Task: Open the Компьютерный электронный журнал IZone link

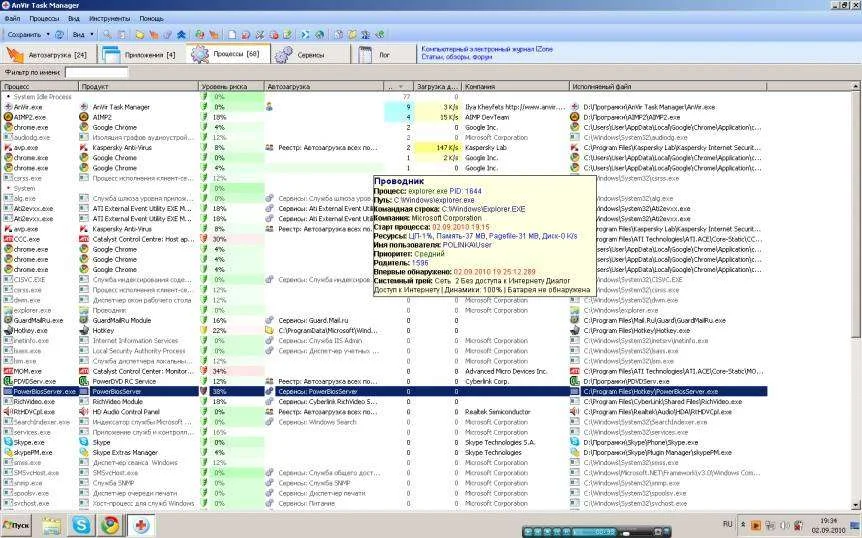Action: click(x=487, y=49)
